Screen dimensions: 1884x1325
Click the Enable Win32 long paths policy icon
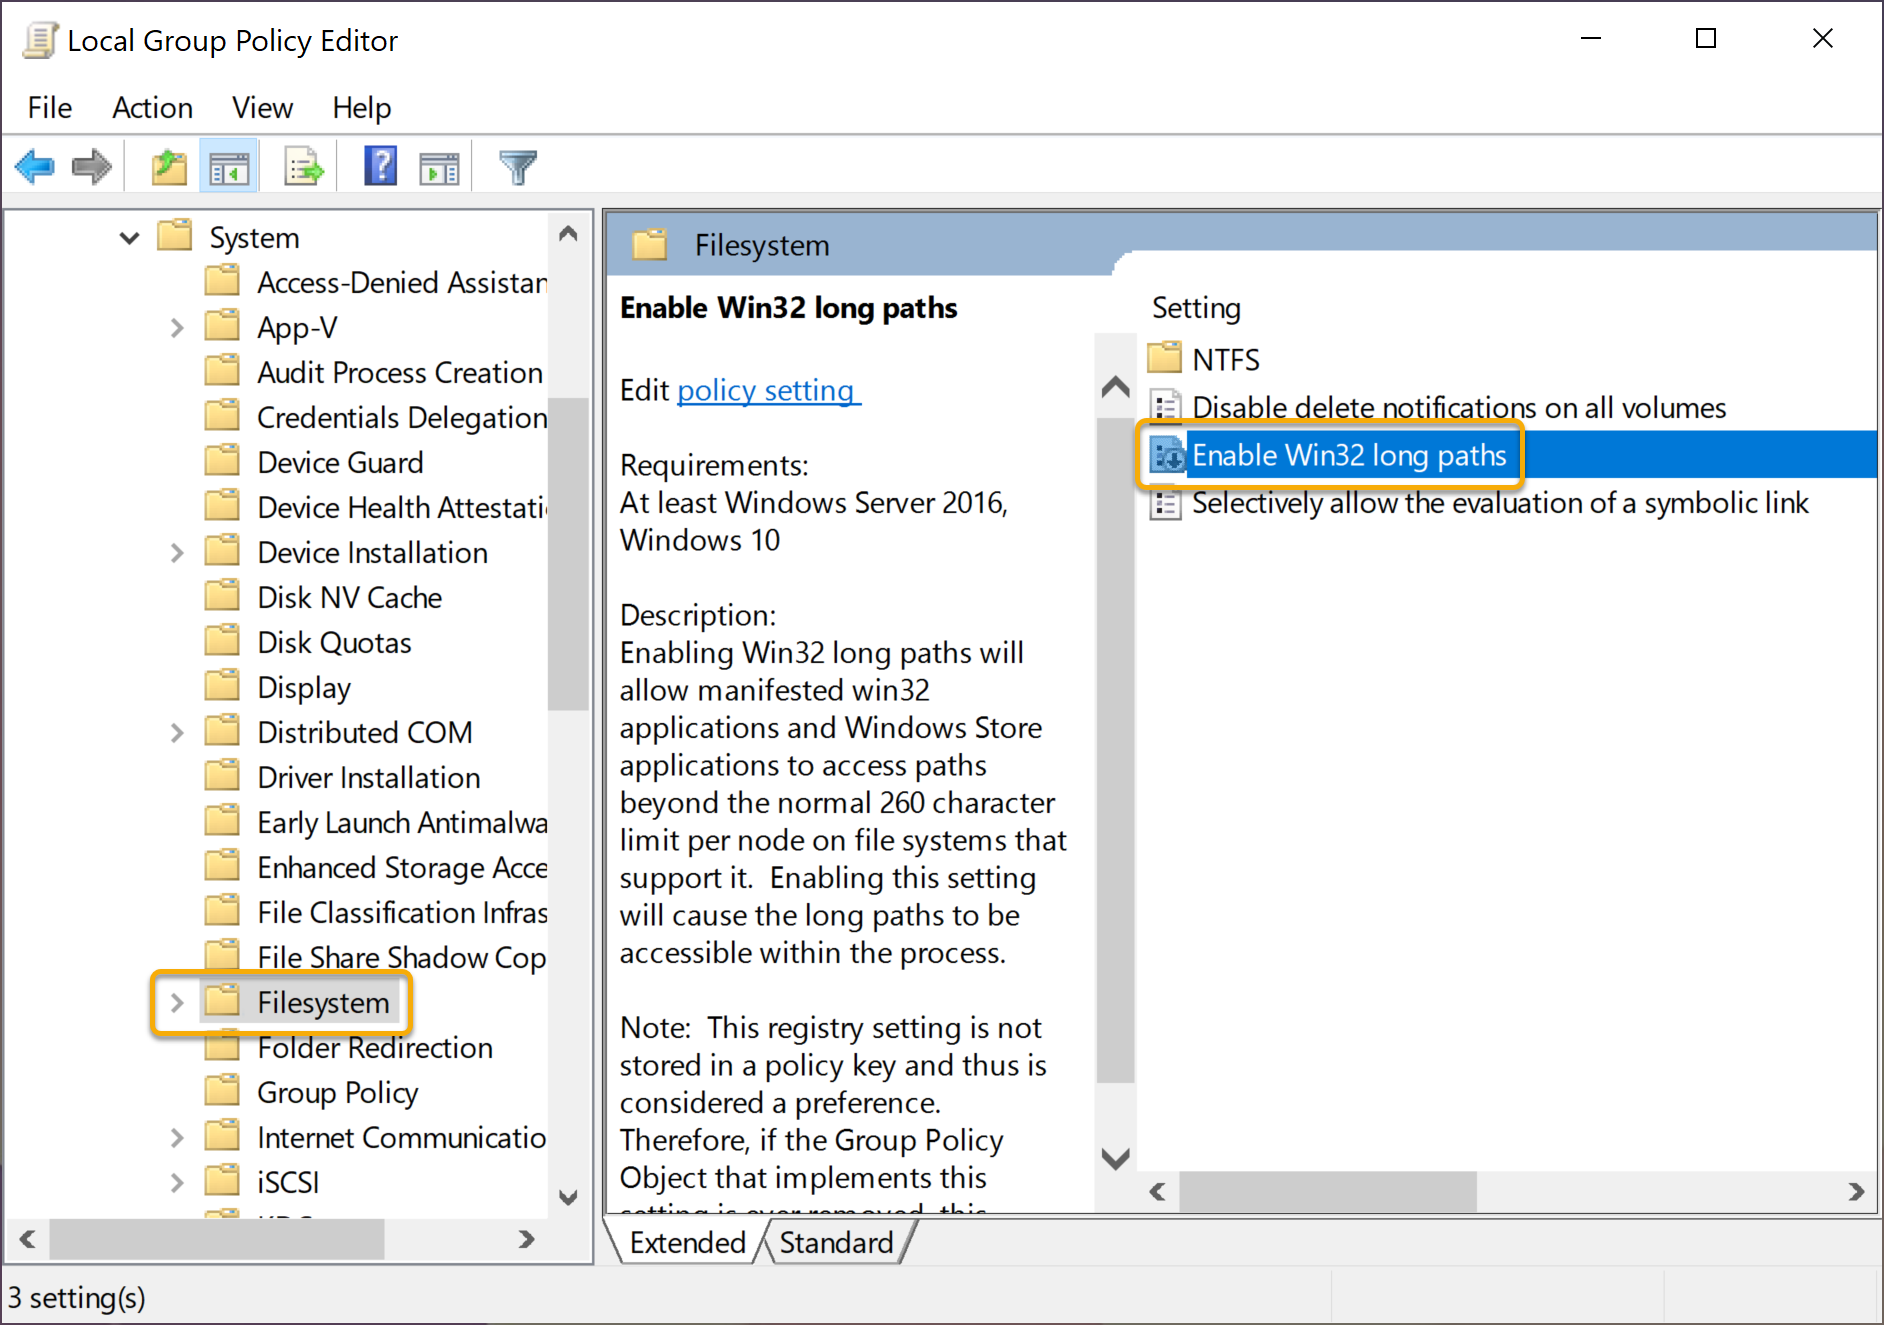tap(1167, 455)
